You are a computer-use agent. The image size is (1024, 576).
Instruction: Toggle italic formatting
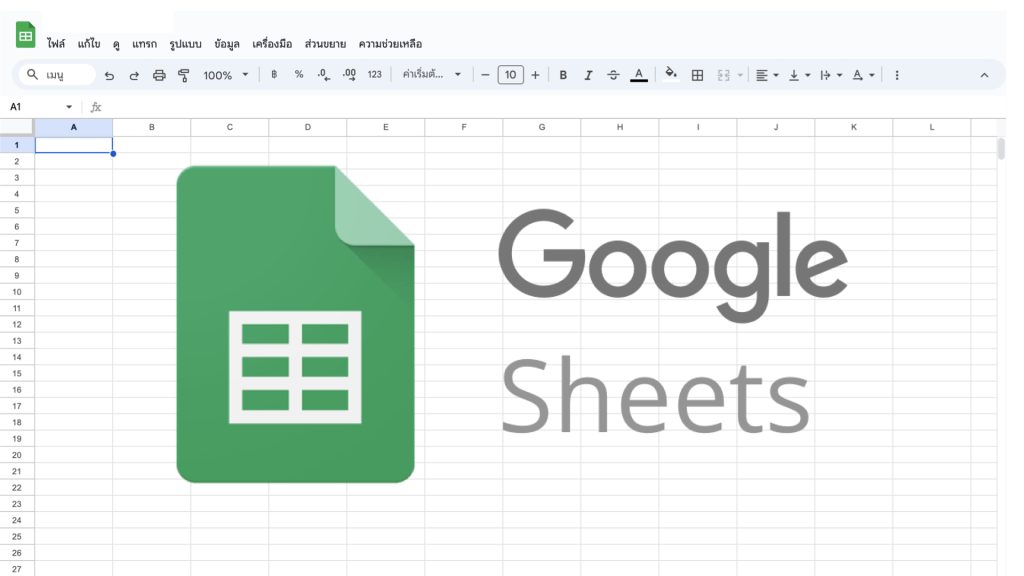tap(588, 75)
